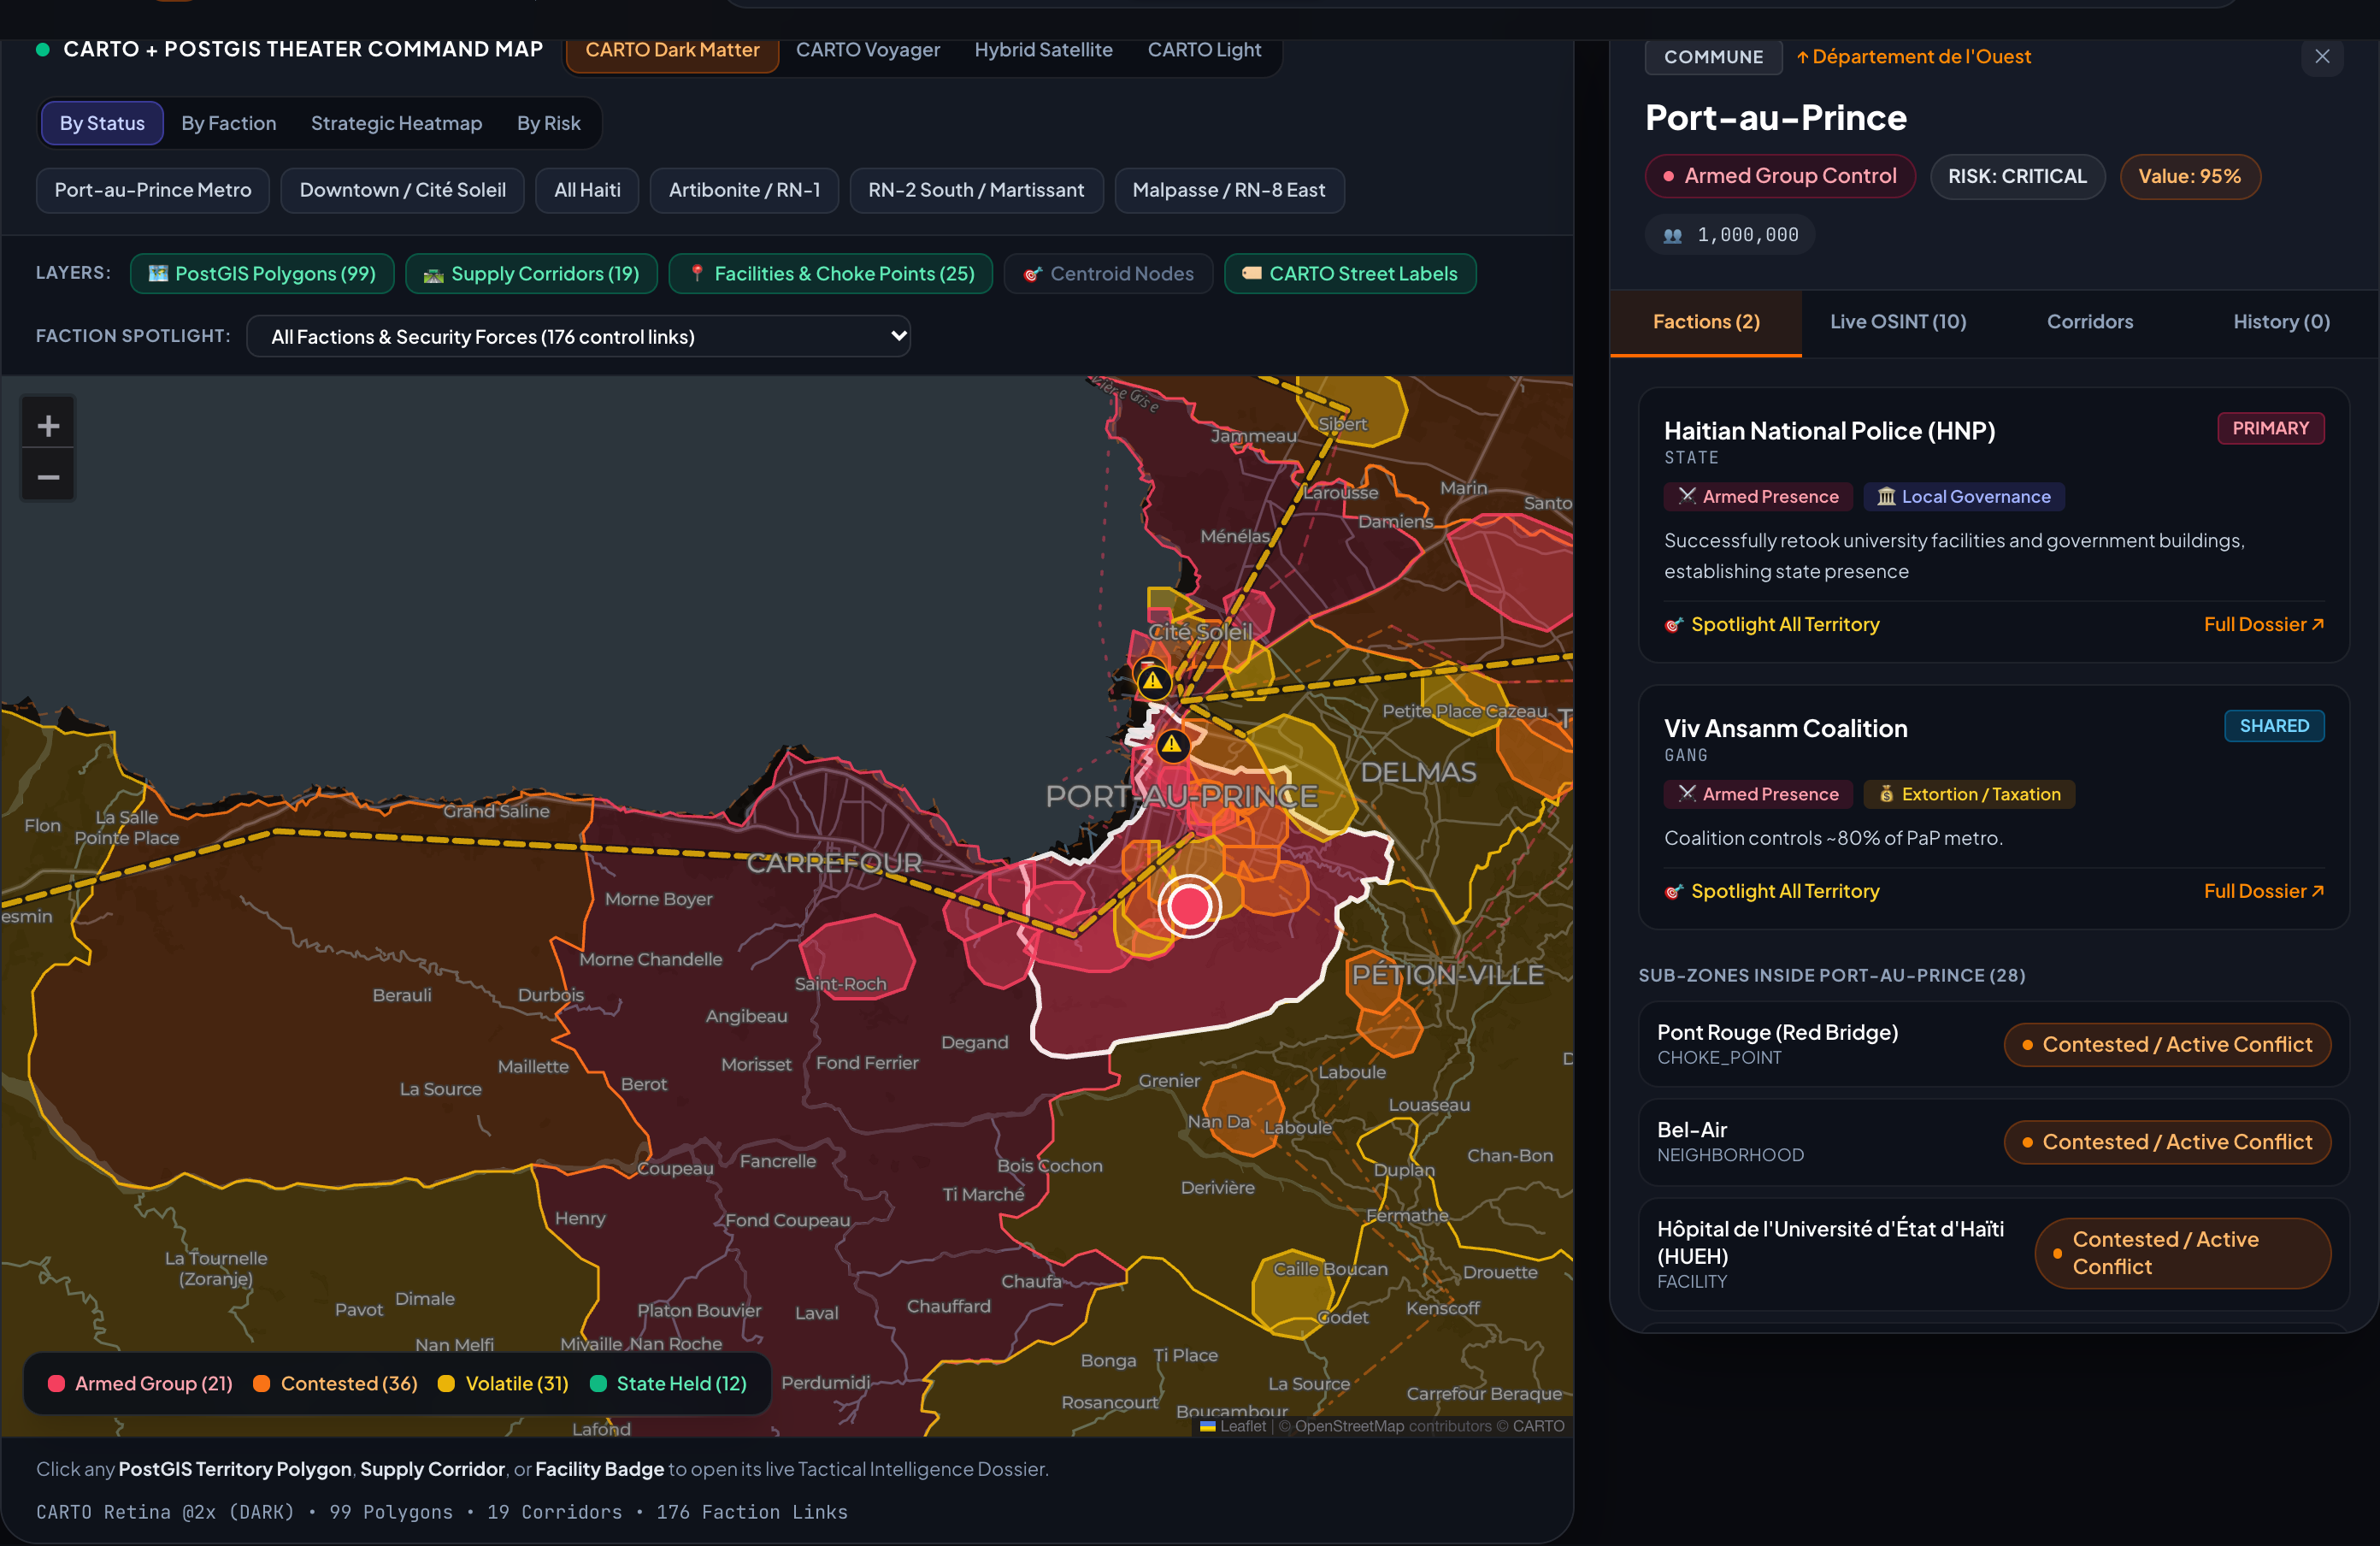Click the upper warning triangle marker near Cité Soleil
2380x1546 pixels.
pyautogui.click(x=1153, y=682)
